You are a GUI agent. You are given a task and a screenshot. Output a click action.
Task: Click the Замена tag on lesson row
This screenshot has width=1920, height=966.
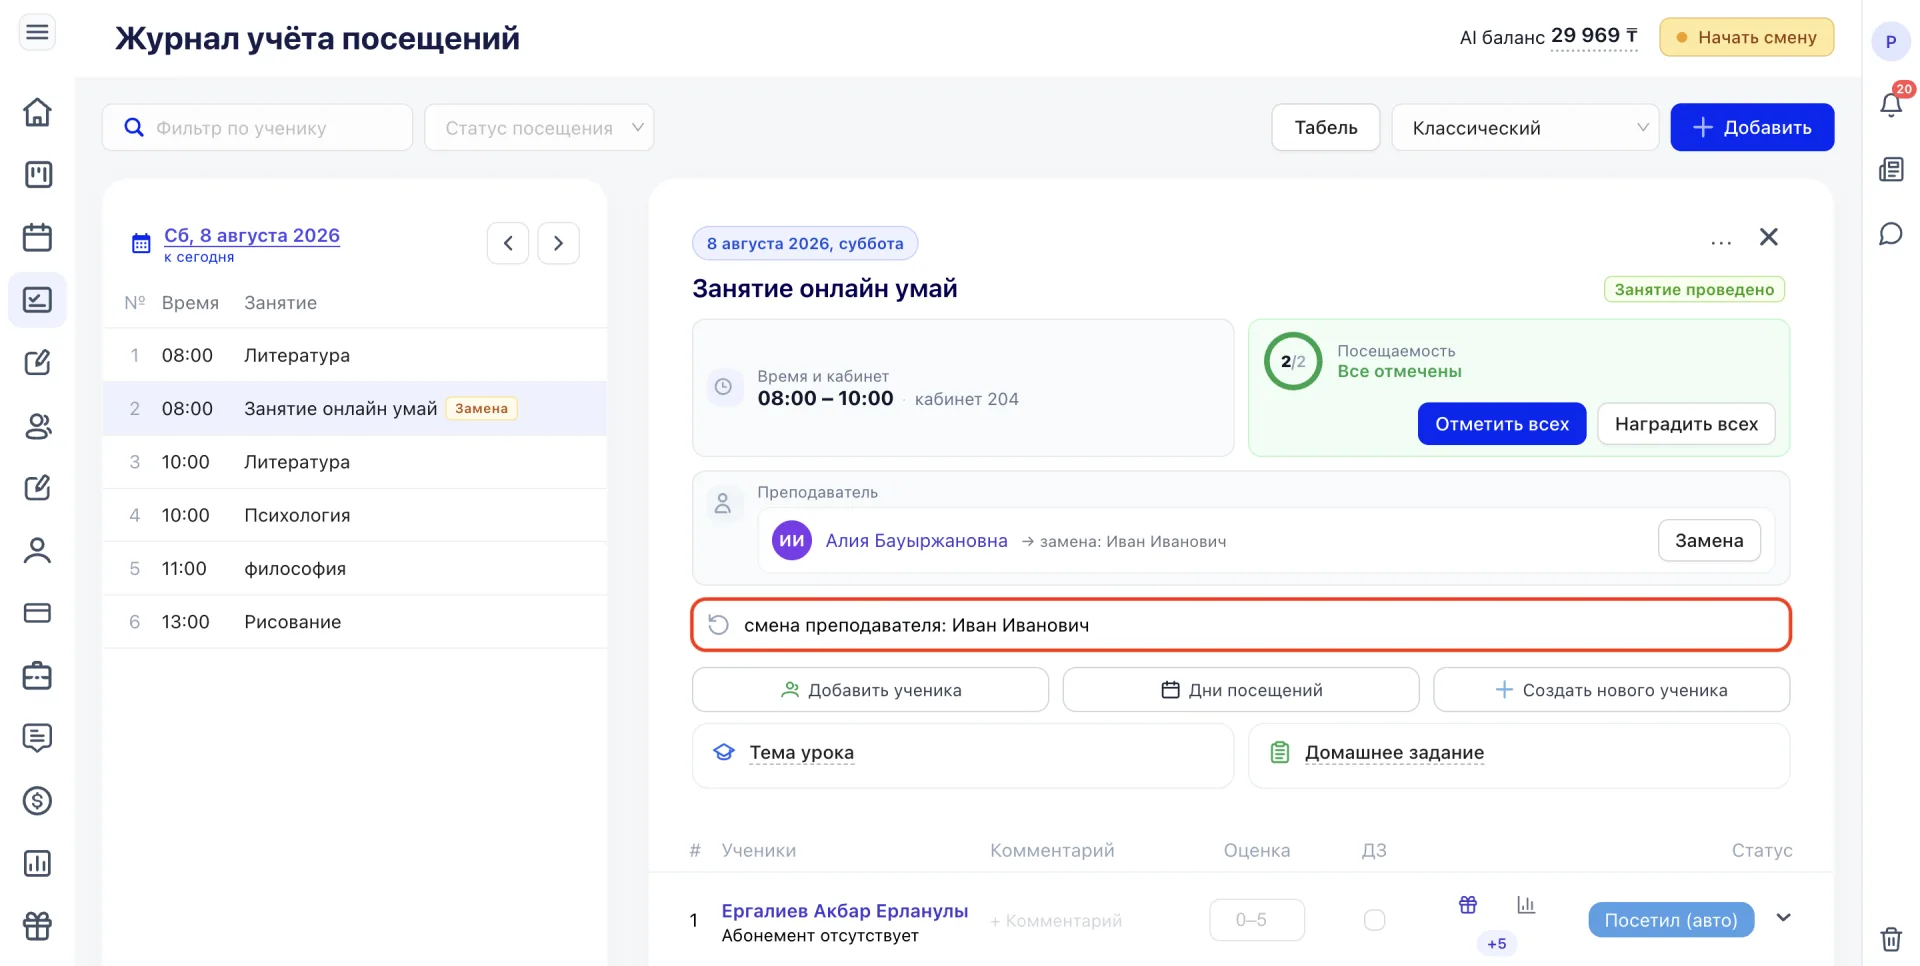click(x=481, y=408)
